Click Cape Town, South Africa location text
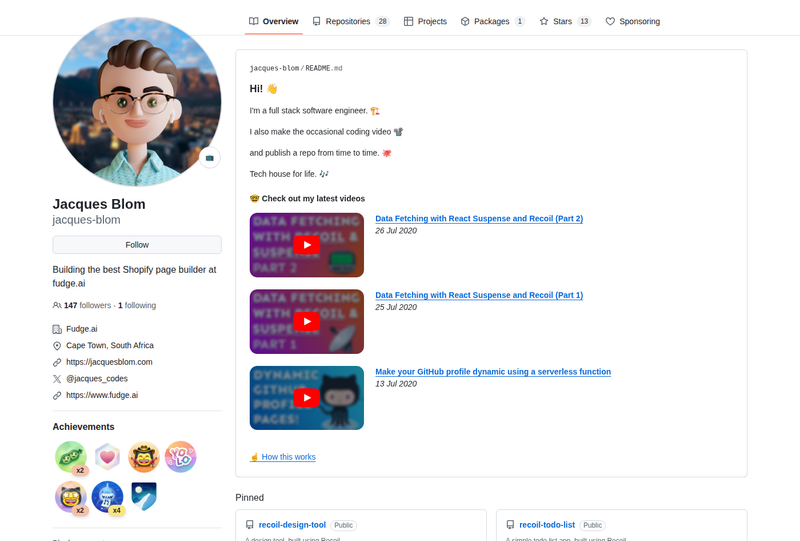This screenshot has height=541, width=800. pos(110,346)
